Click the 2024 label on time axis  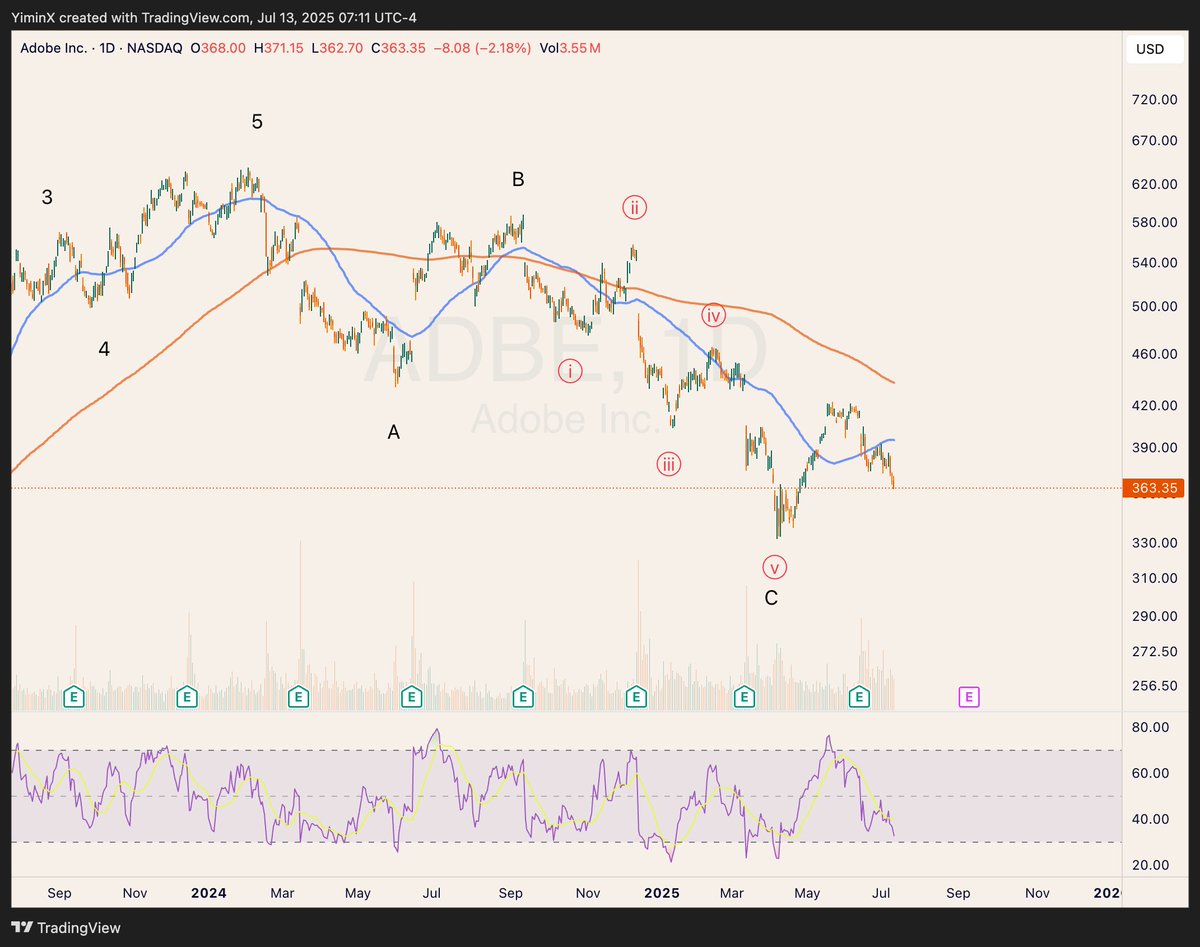(x=209, y=892)
